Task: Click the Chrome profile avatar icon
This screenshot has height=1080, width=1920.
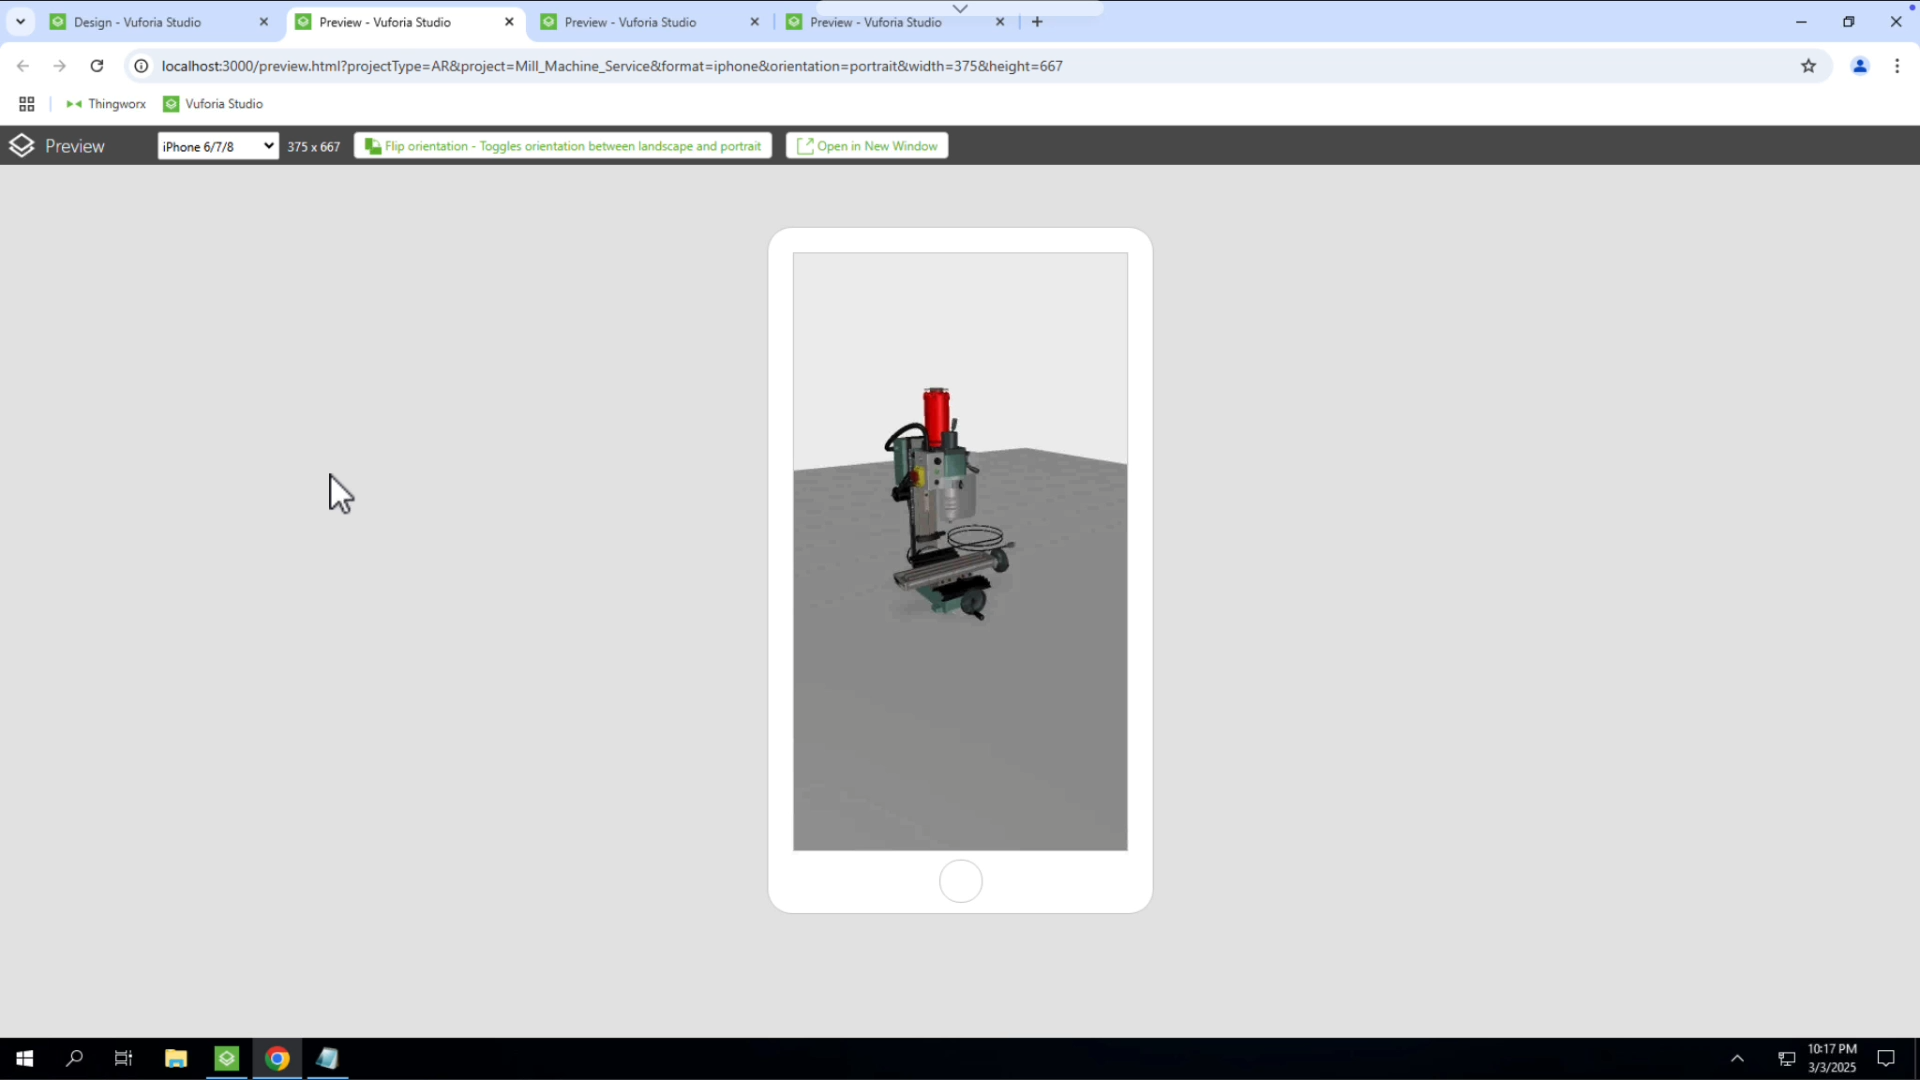Action: pos(1860,66)
